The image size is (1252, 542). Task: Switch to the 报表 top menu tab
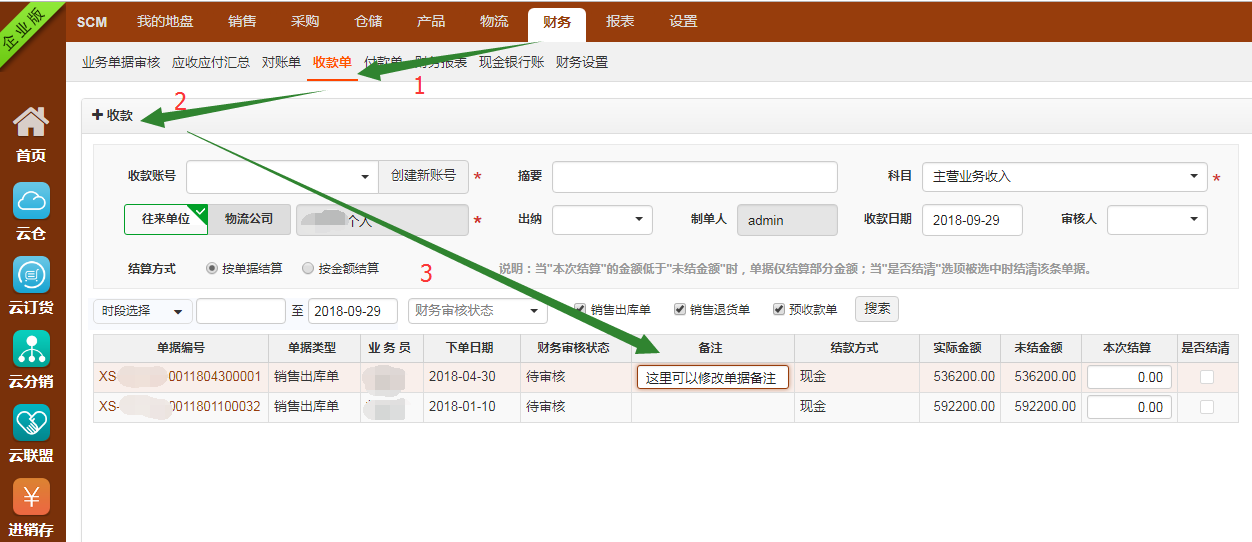[x=620, y=22]
